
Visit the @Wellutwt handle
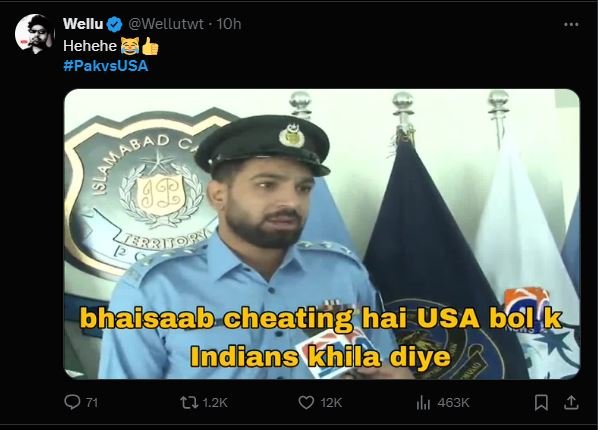point(166,24)
